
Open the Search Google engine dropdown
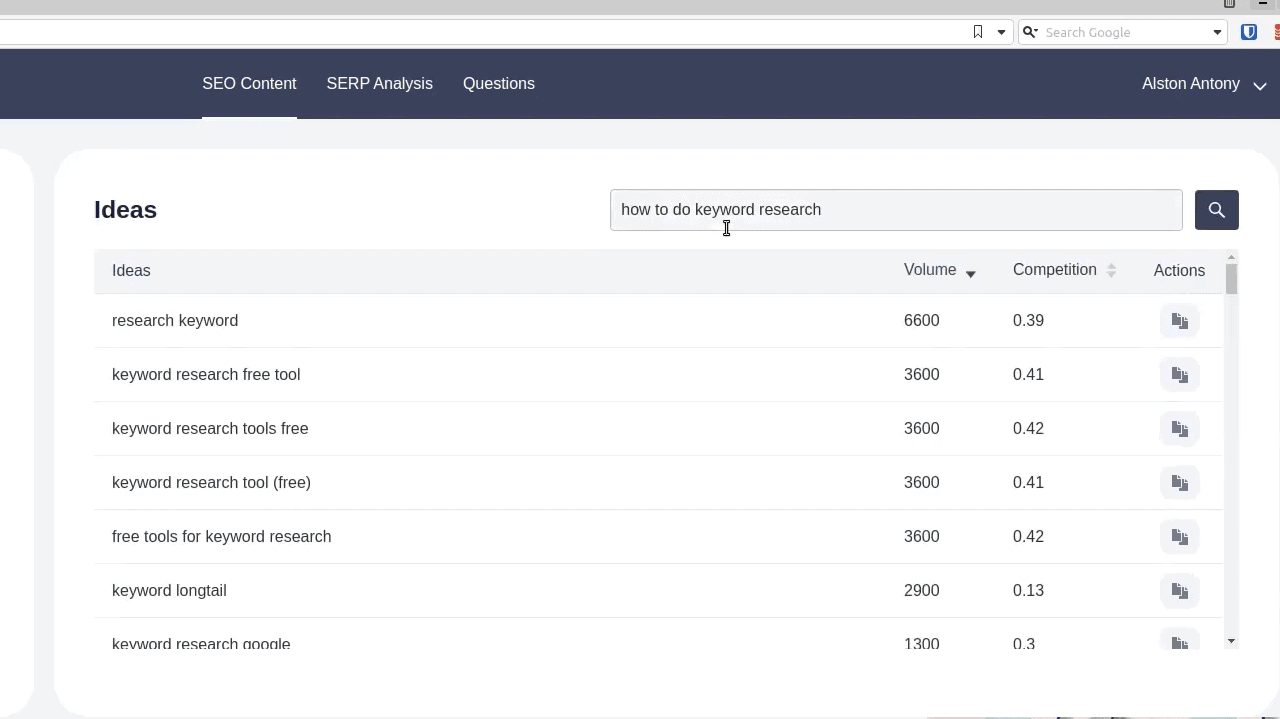[x=1217, y=32]
